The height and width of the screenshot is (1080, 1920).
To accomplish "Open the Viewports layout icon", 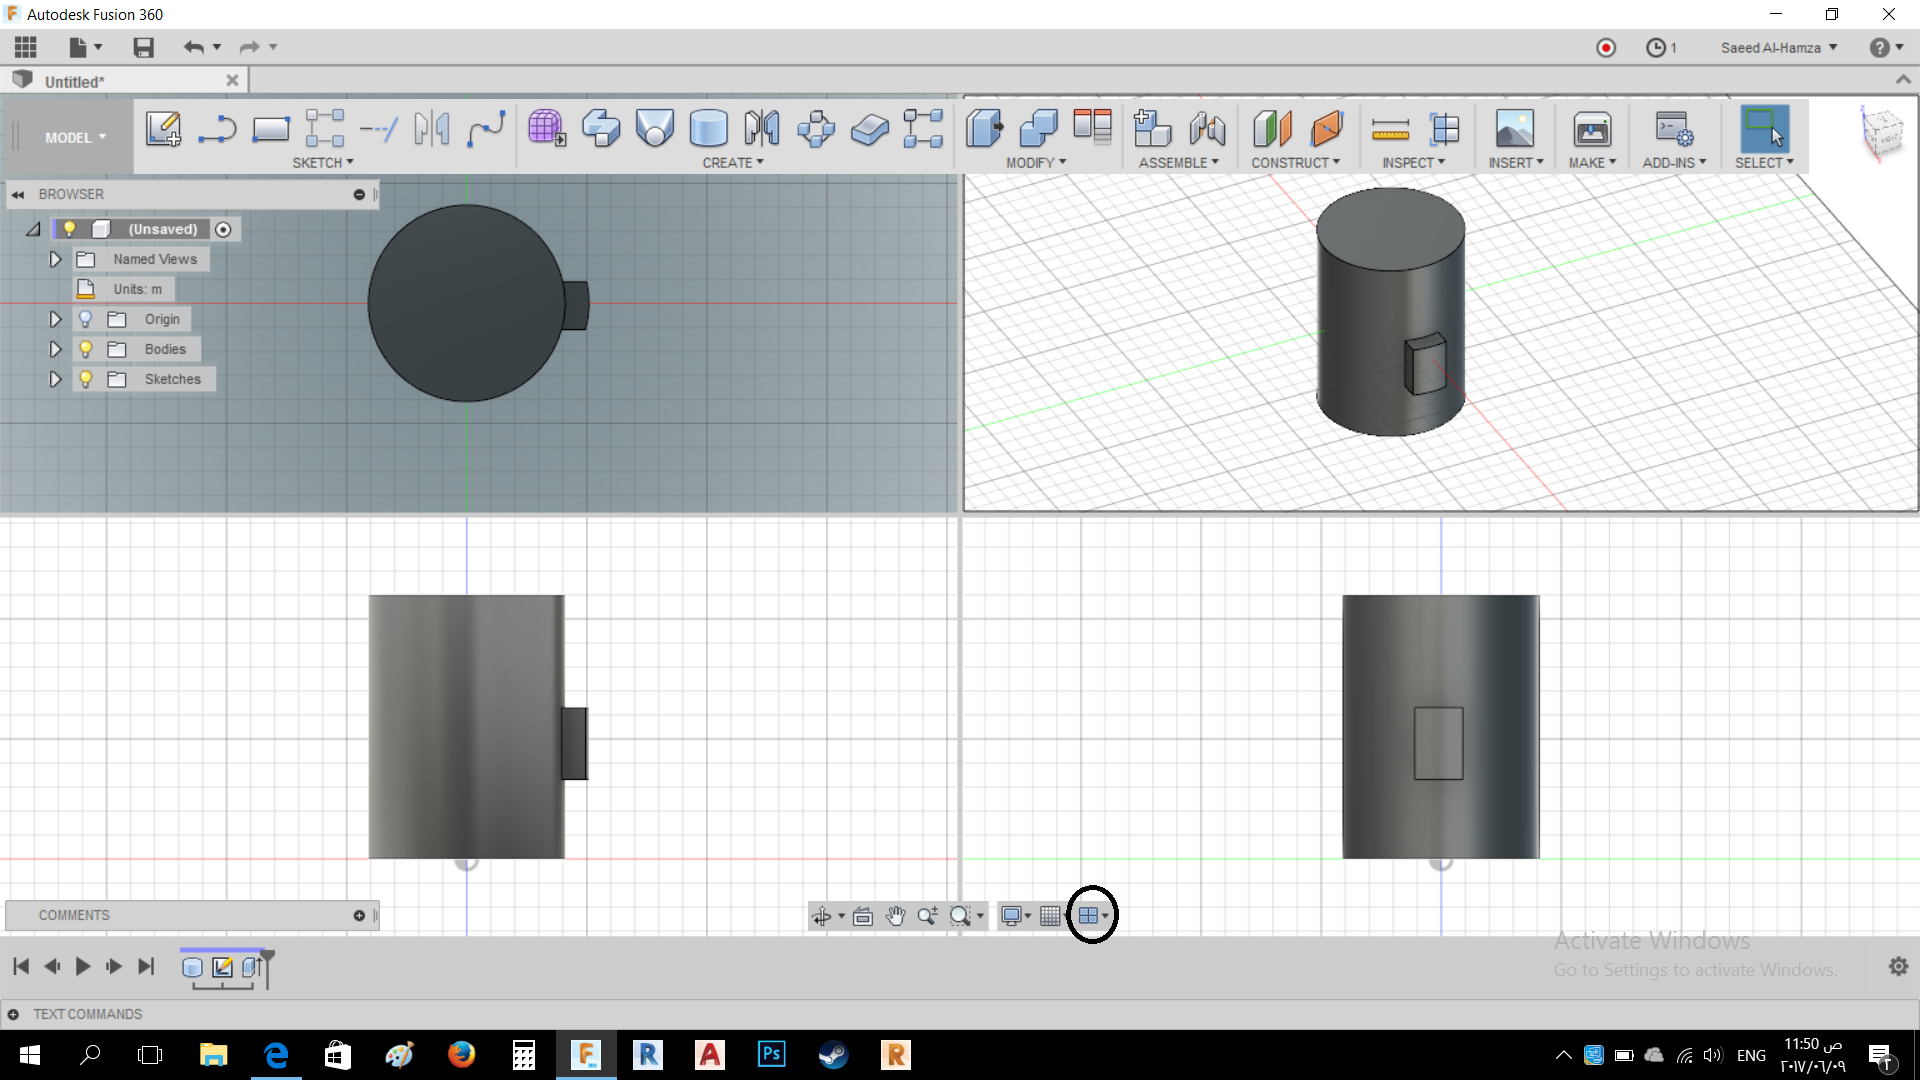I will [1088, 916].
